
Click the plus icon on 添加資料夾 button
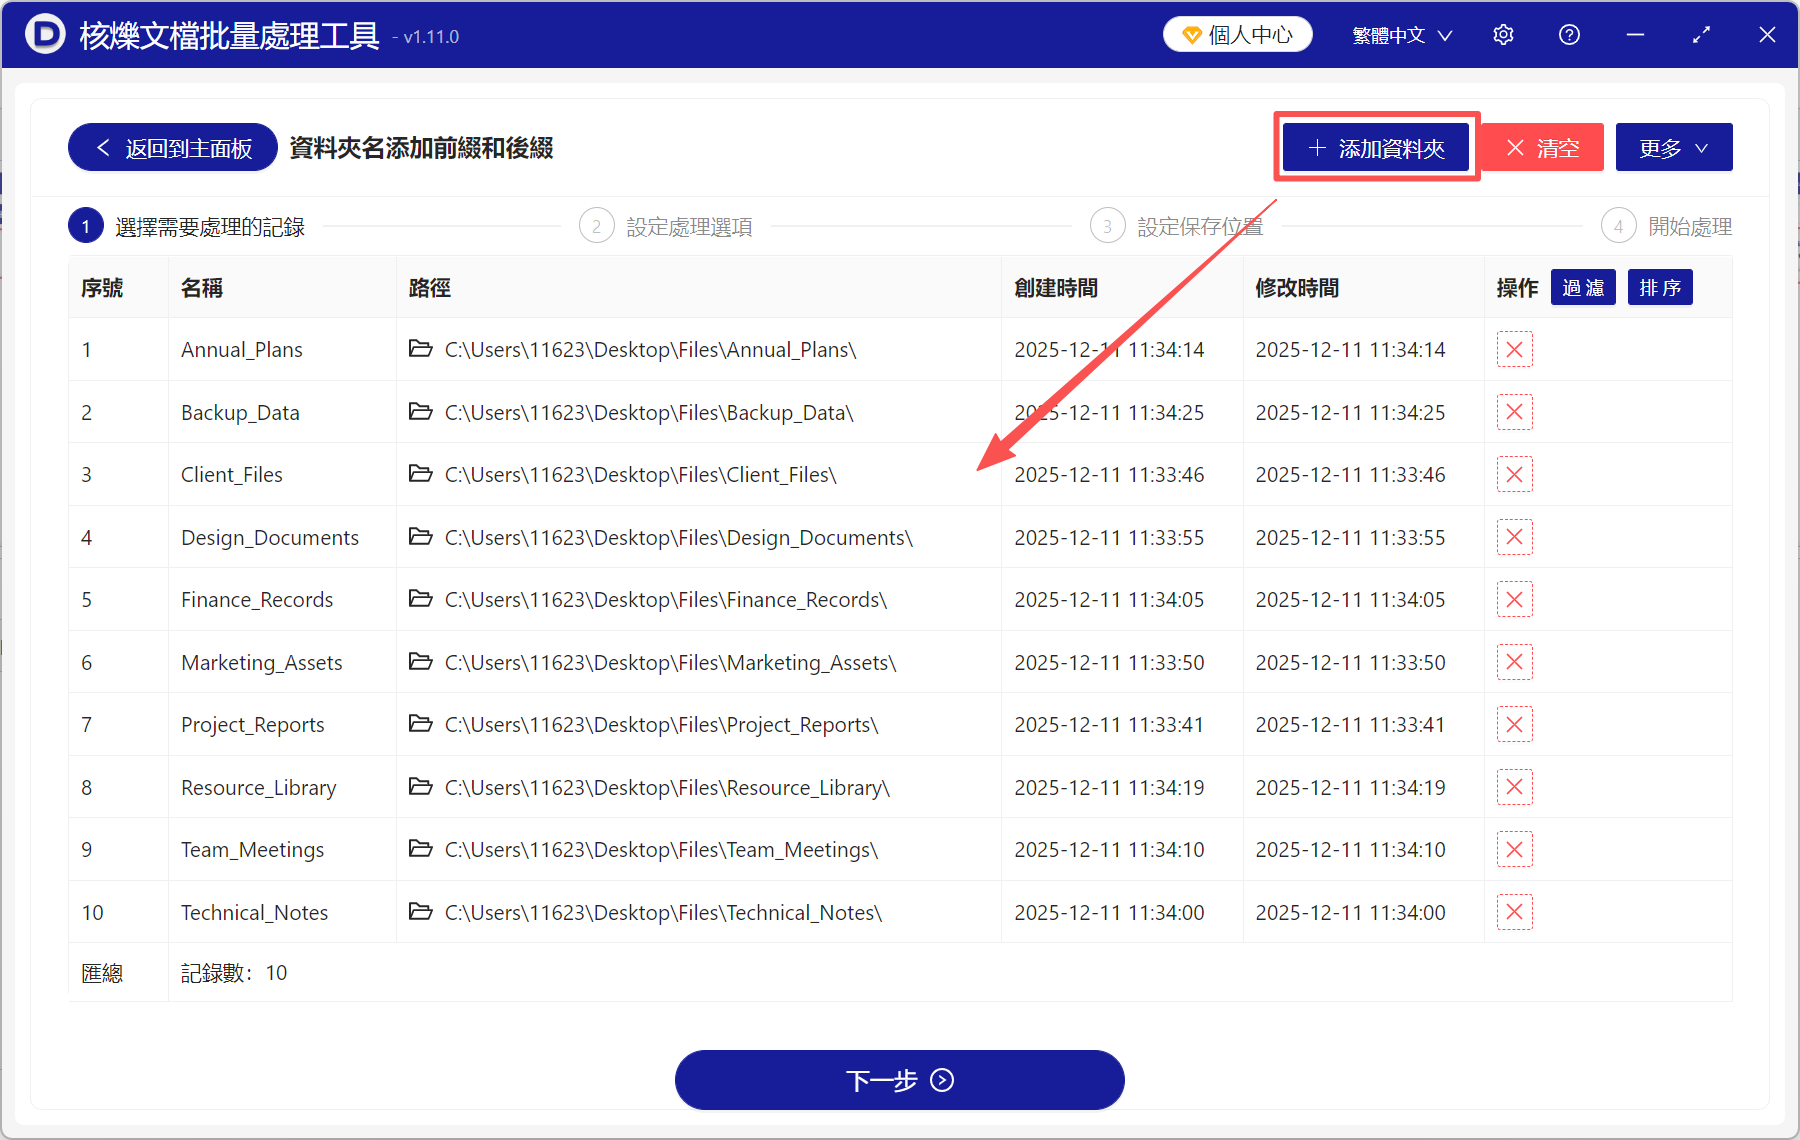[1316, 147]
